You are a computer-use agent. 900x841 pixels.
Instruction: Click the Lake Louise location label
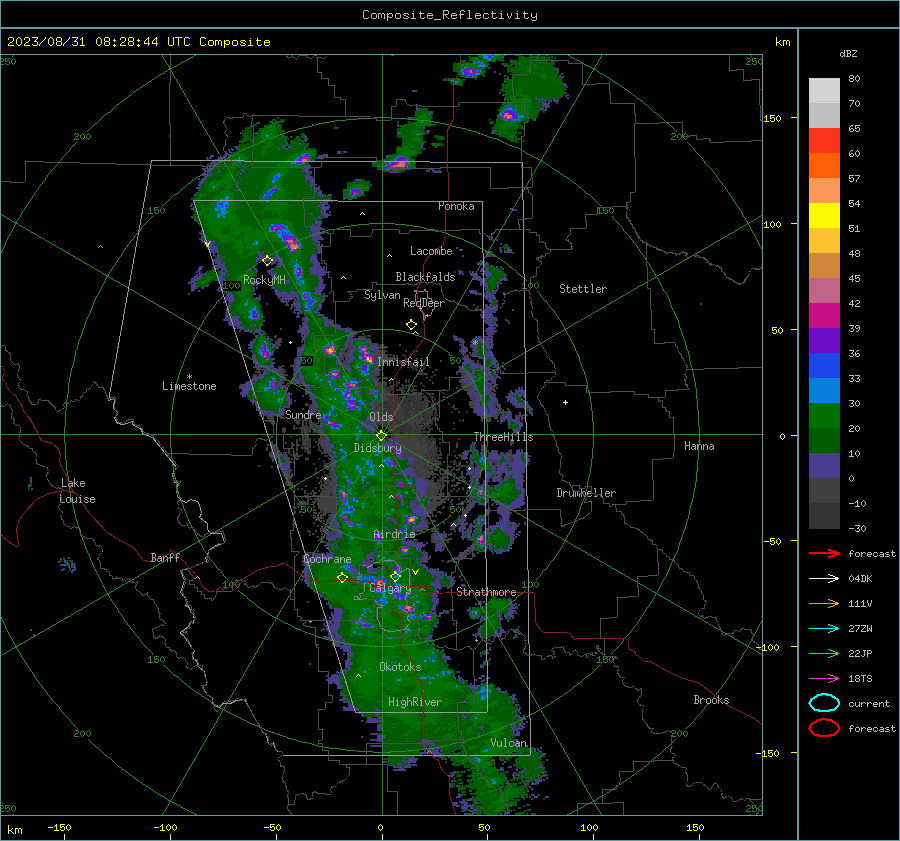click(x=77, y=491)
